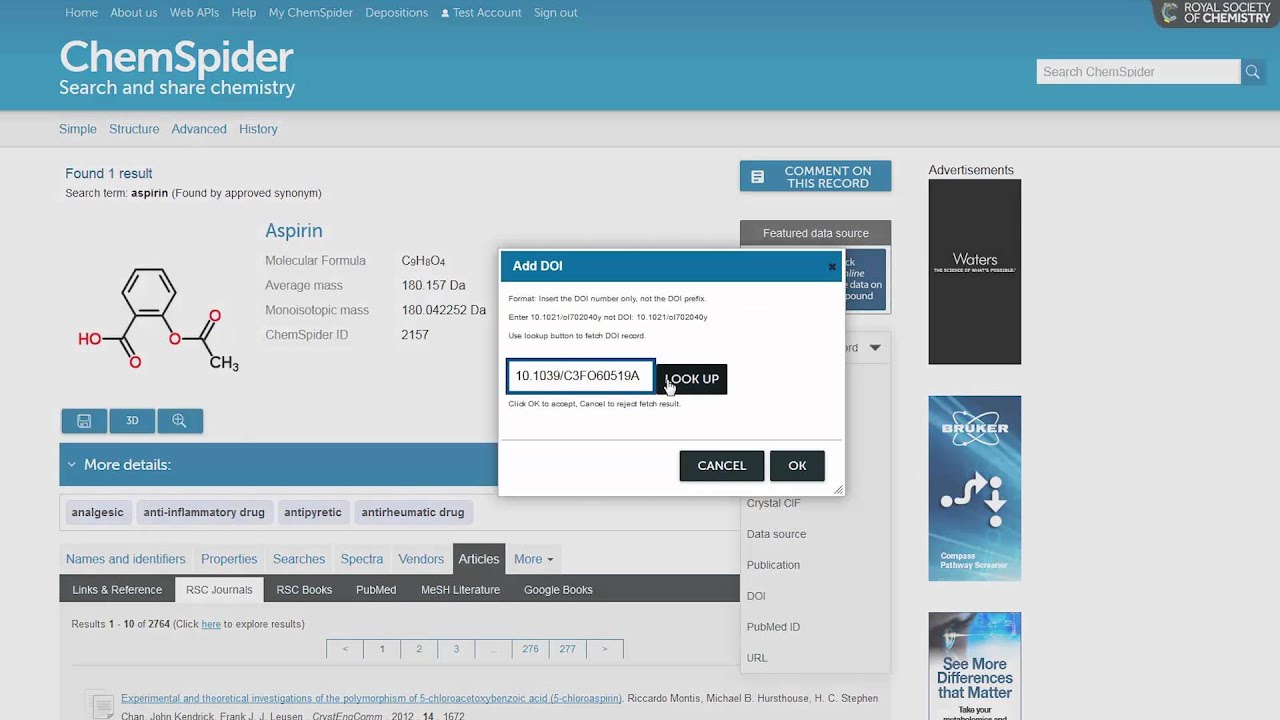Open the 3D structure view button
The width and height of the screenshot is (1280, 720).
coord(132,421)
